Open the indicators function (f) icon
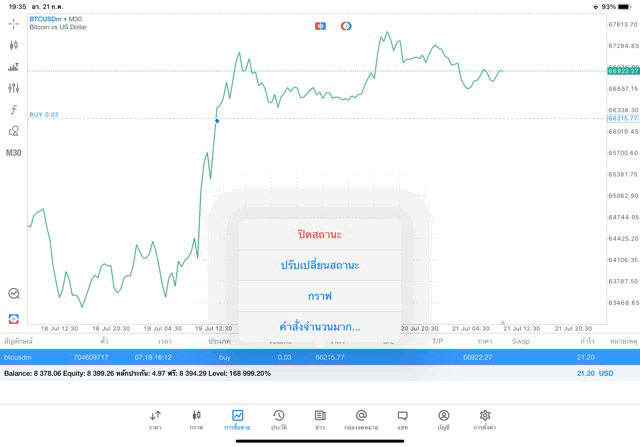Image resolution: width=640 pixels, height=447 pixels. click(x=14, y=109)
